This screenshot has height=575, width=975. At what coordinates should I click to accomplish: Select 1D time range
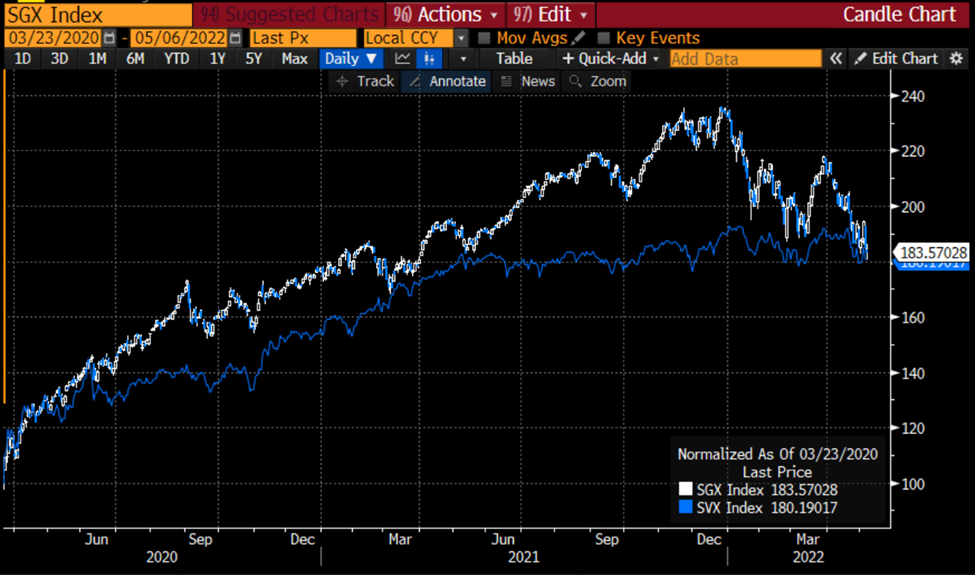(x=22, y=58)
